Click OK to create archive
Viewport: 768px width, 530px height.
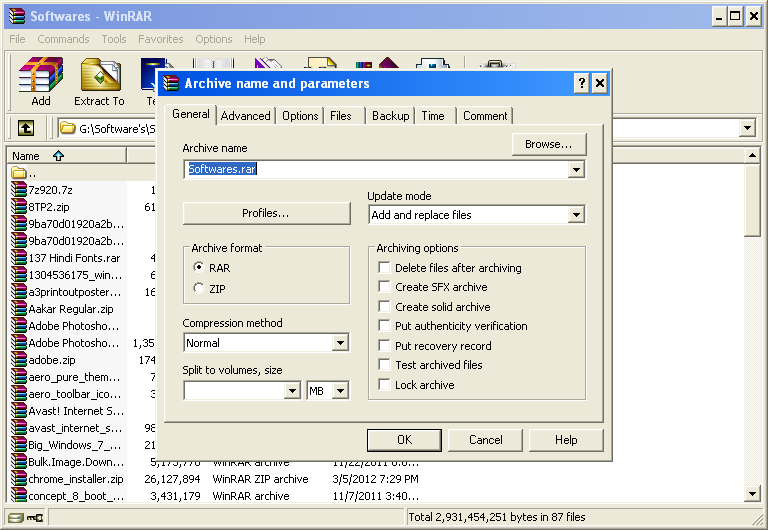coord(404,440)
